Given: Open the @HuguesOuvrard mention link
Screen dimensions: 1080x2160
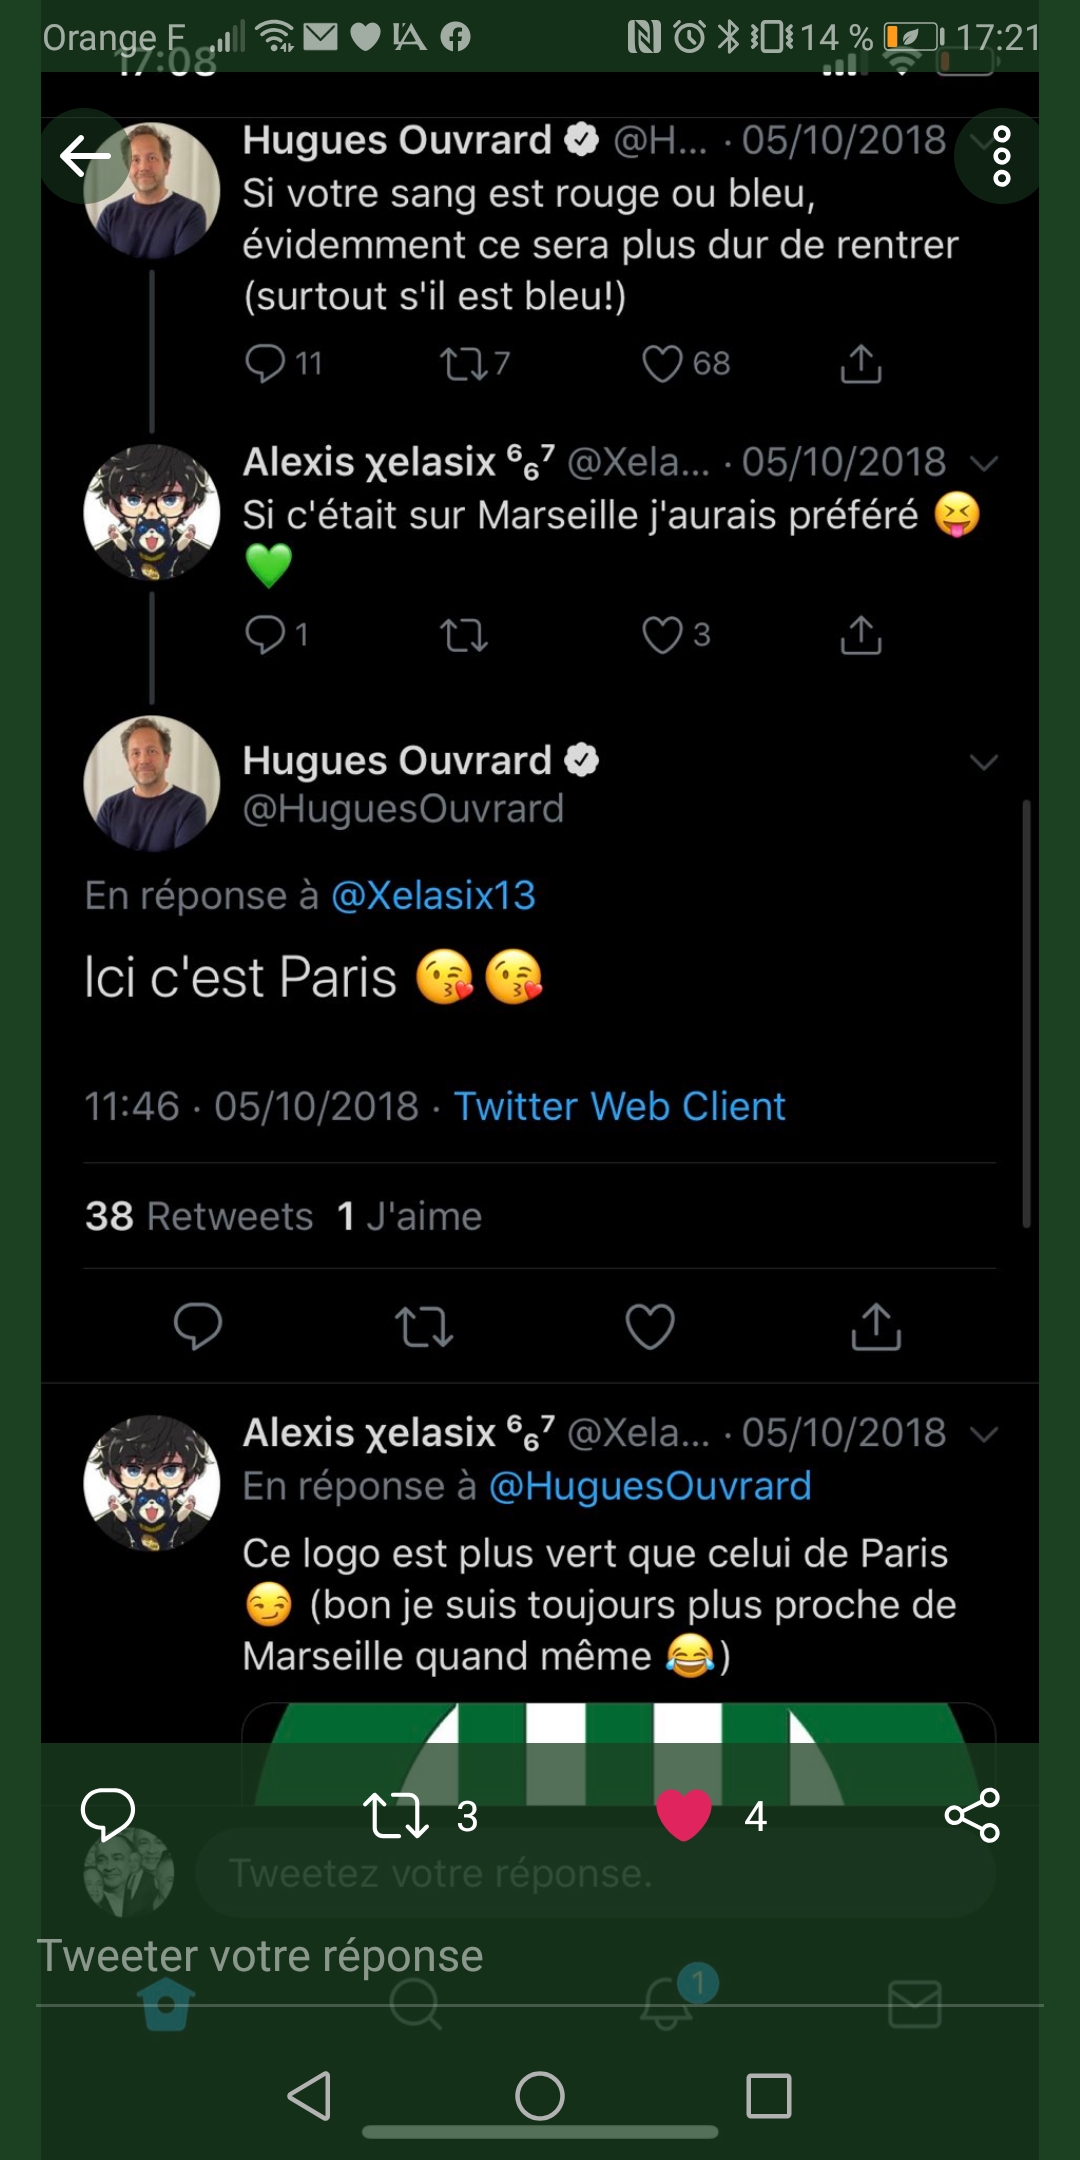Looking at the screenshot, I should click(x=650, y=1486).
